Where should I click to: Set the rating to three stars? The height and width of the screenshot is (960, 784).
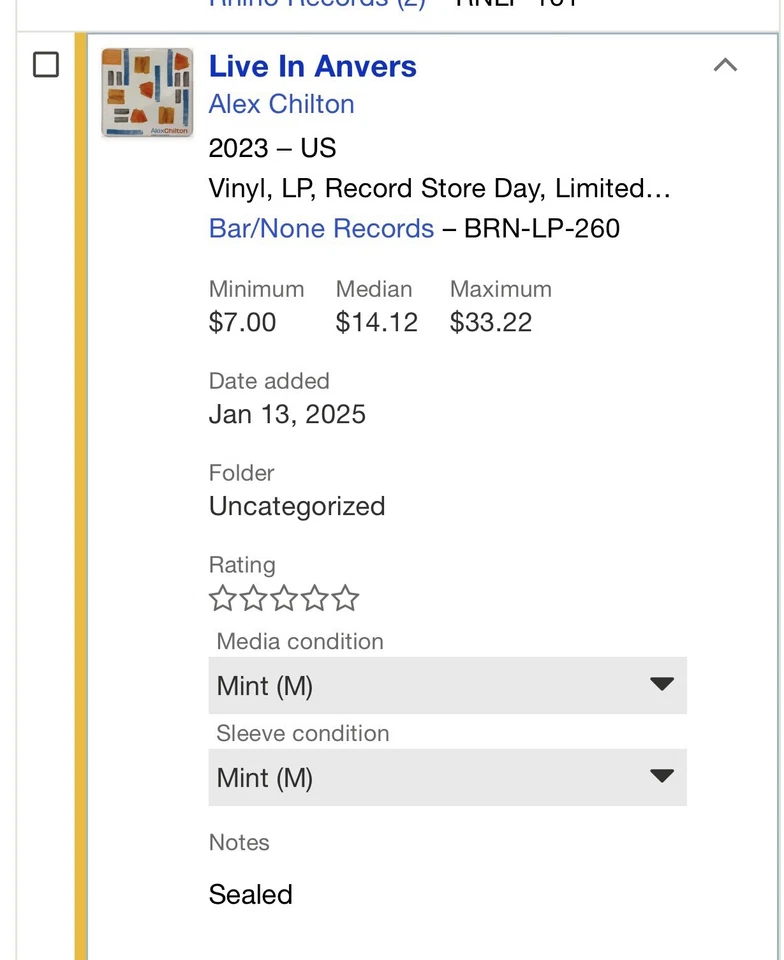tap(284, 599)
